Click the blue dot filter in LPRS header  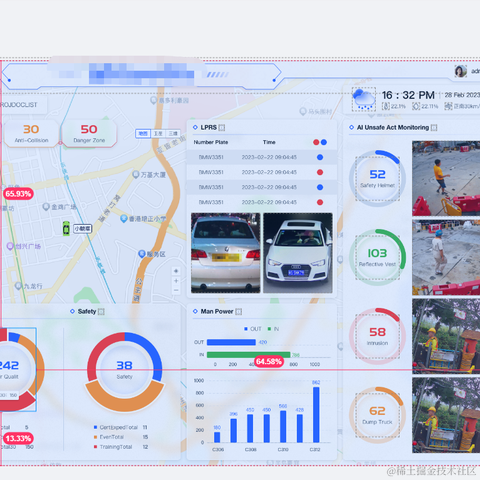324,142
